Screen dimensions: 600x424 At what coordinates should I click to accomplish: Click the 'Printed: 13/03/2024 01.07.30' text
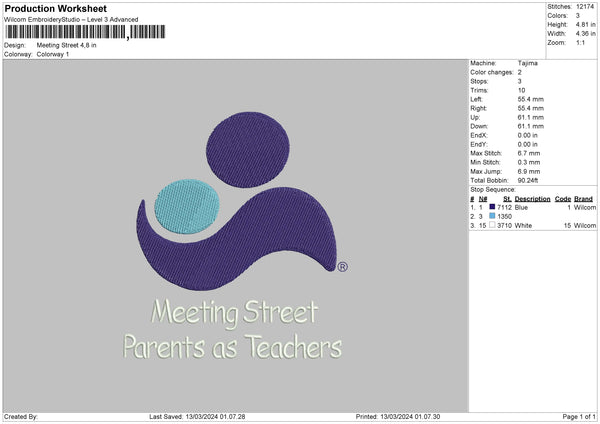click(x=398, y=416)
